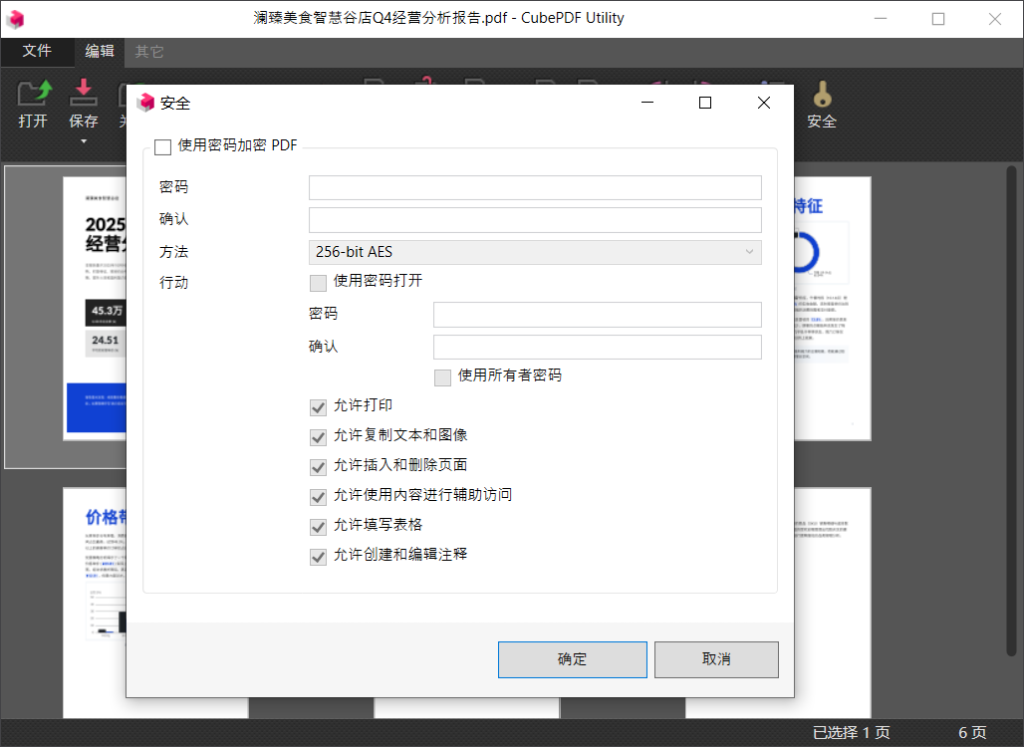The height and width of the screenshot is (747, 1024).
Task: Maximize the 安全 dialog window
Action: (705, 103)
